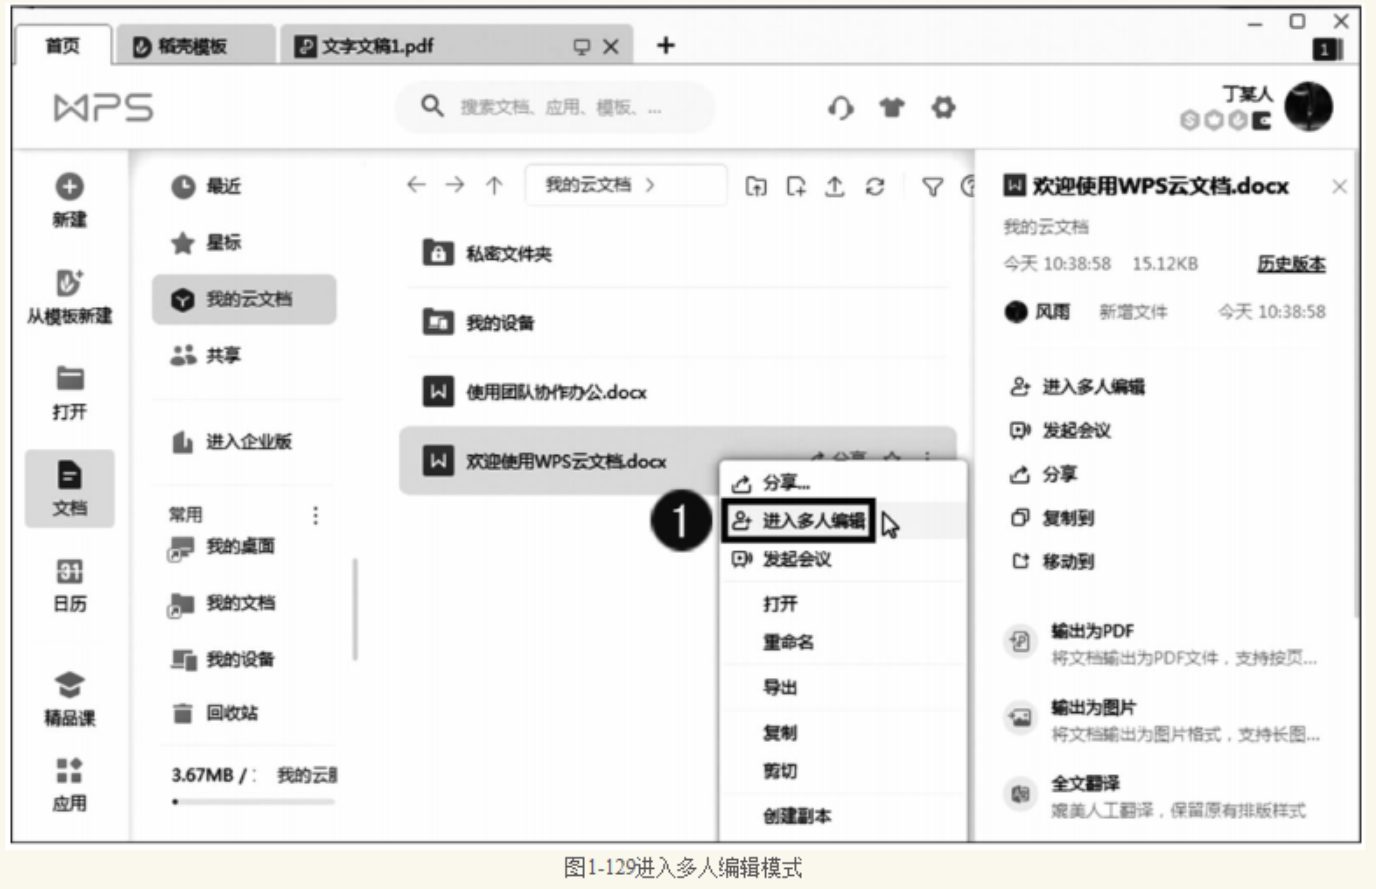Select 文档 in the left sidebar
The image size is (1376, 889).
[70, 489]
